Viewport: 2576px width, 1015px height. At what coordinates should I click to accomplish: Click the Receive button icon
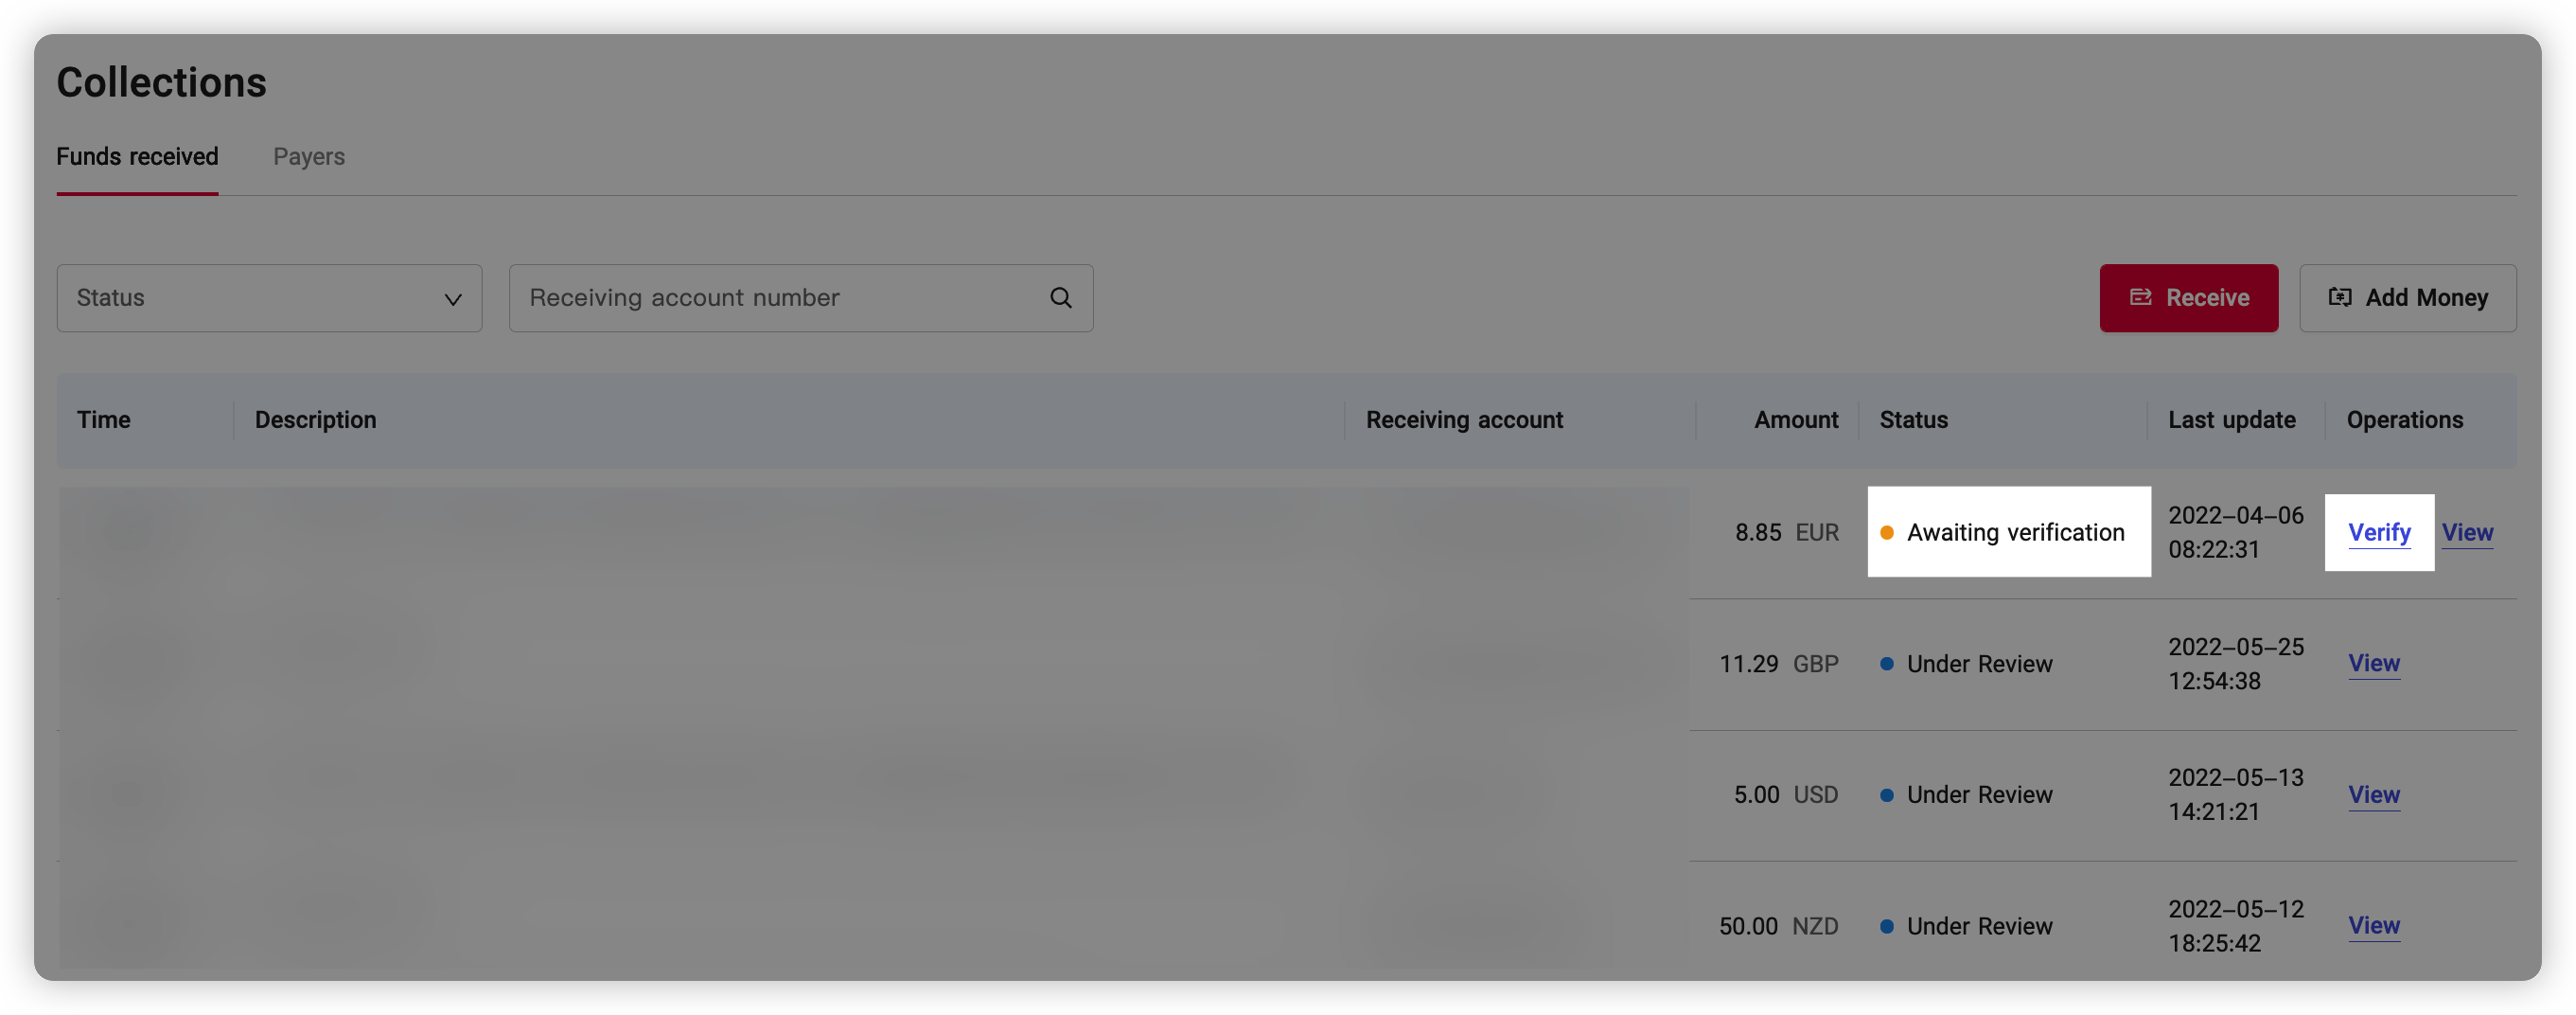tap(2140, 297)
